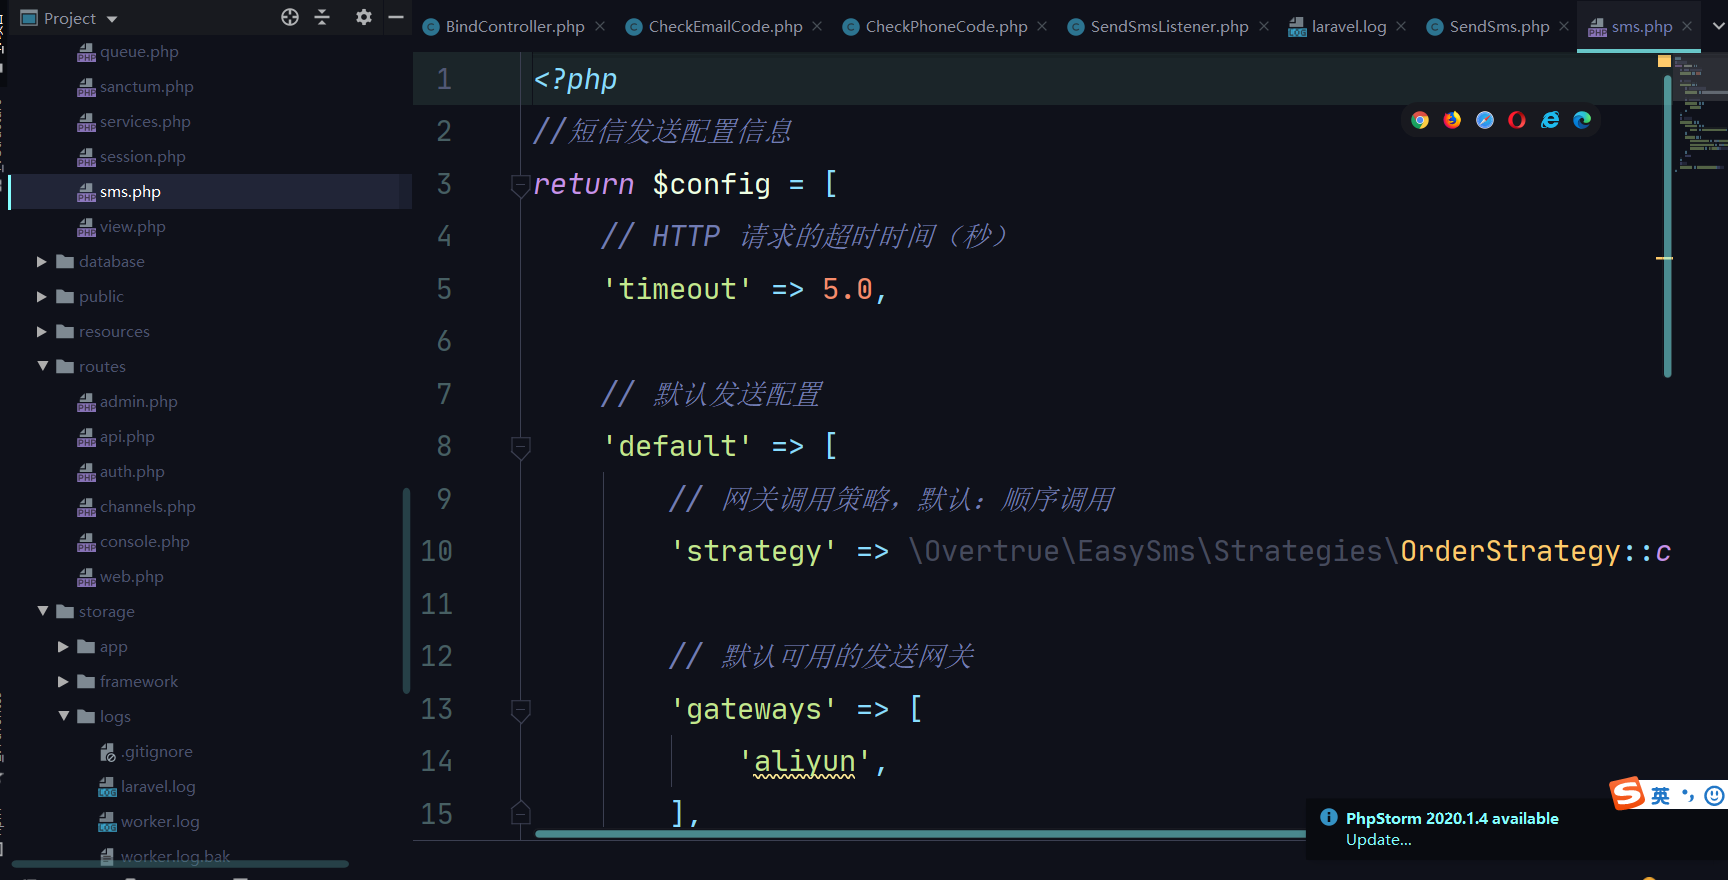The height and width of the screenshot is (880, 1728).
Task: Close the SendSms.php tab
Action: [1564, 26]
